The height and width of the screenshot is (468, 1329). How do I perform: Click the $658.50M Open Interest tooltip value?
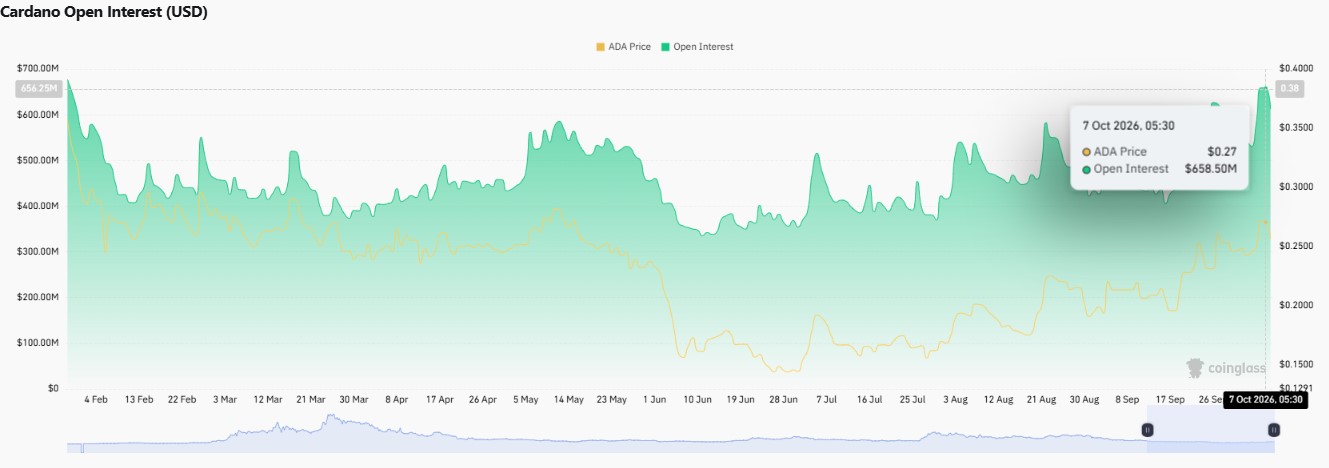(x=1211, y=169)
